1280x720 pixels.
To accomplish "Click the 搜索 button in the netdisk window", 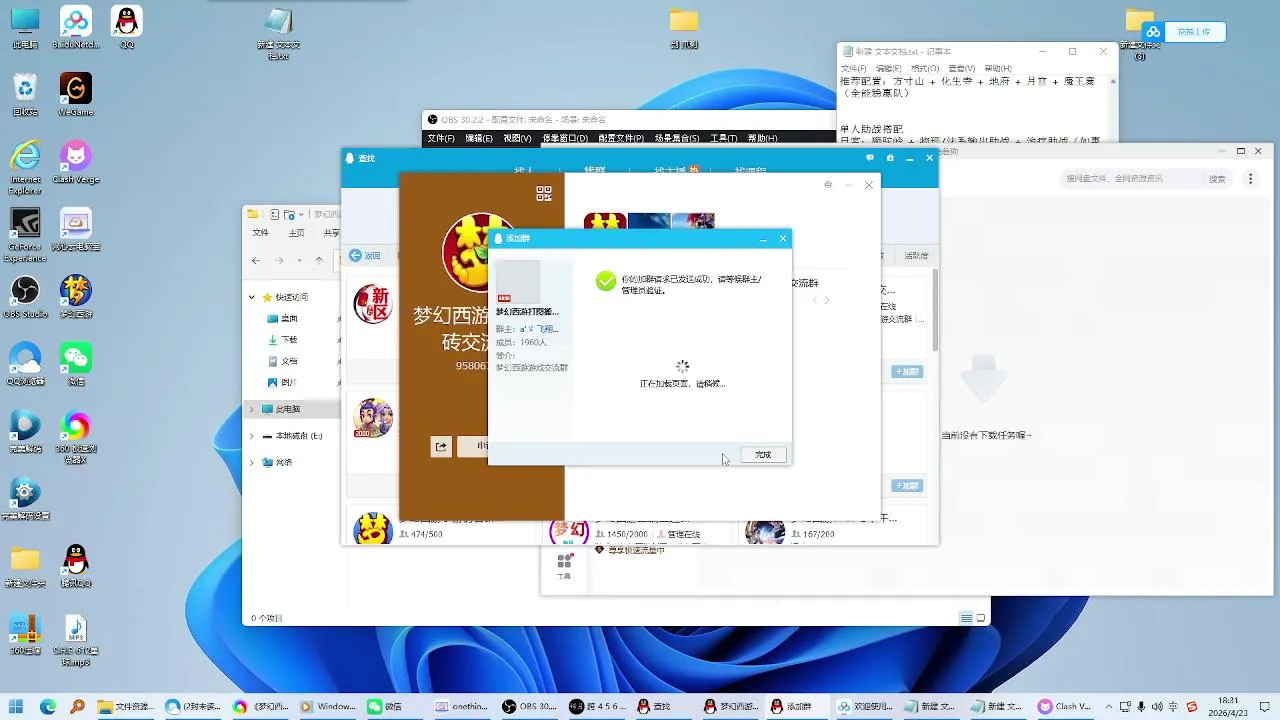I will tap(1217, 179).
